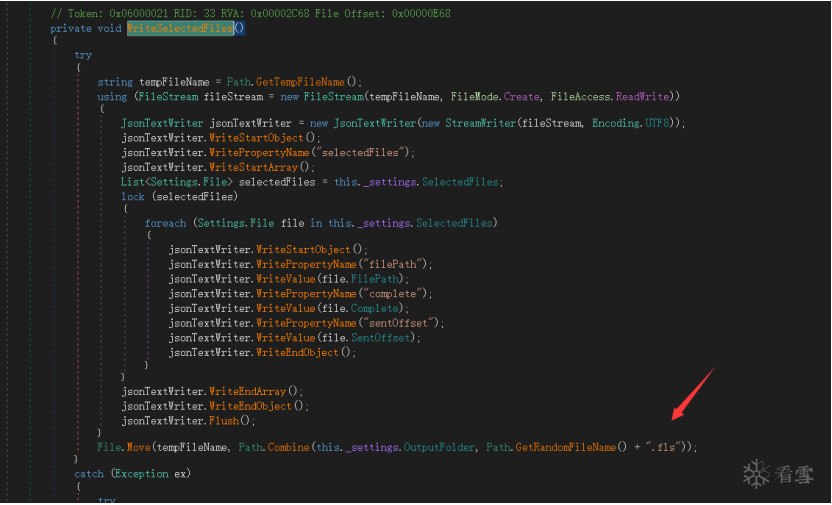Image resolution: width=832 pixels, height=505 pixels.
Task: Click the FileAccess enum reference
Action: [x=580, y=97]
